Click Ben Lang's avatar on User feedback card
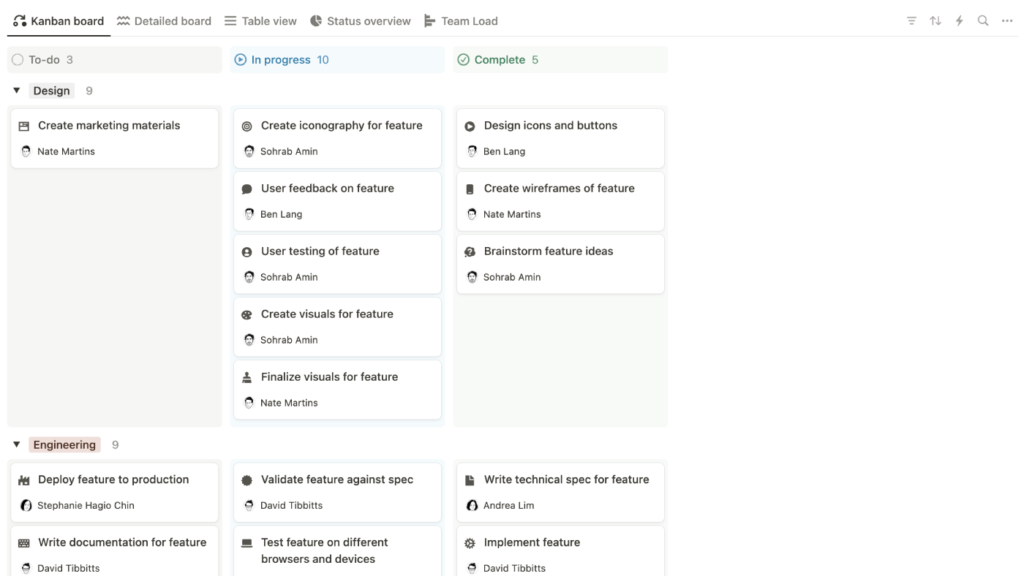Image resolution: width=1024 pixels, height=576 pixels. click(x=248, y=214)
